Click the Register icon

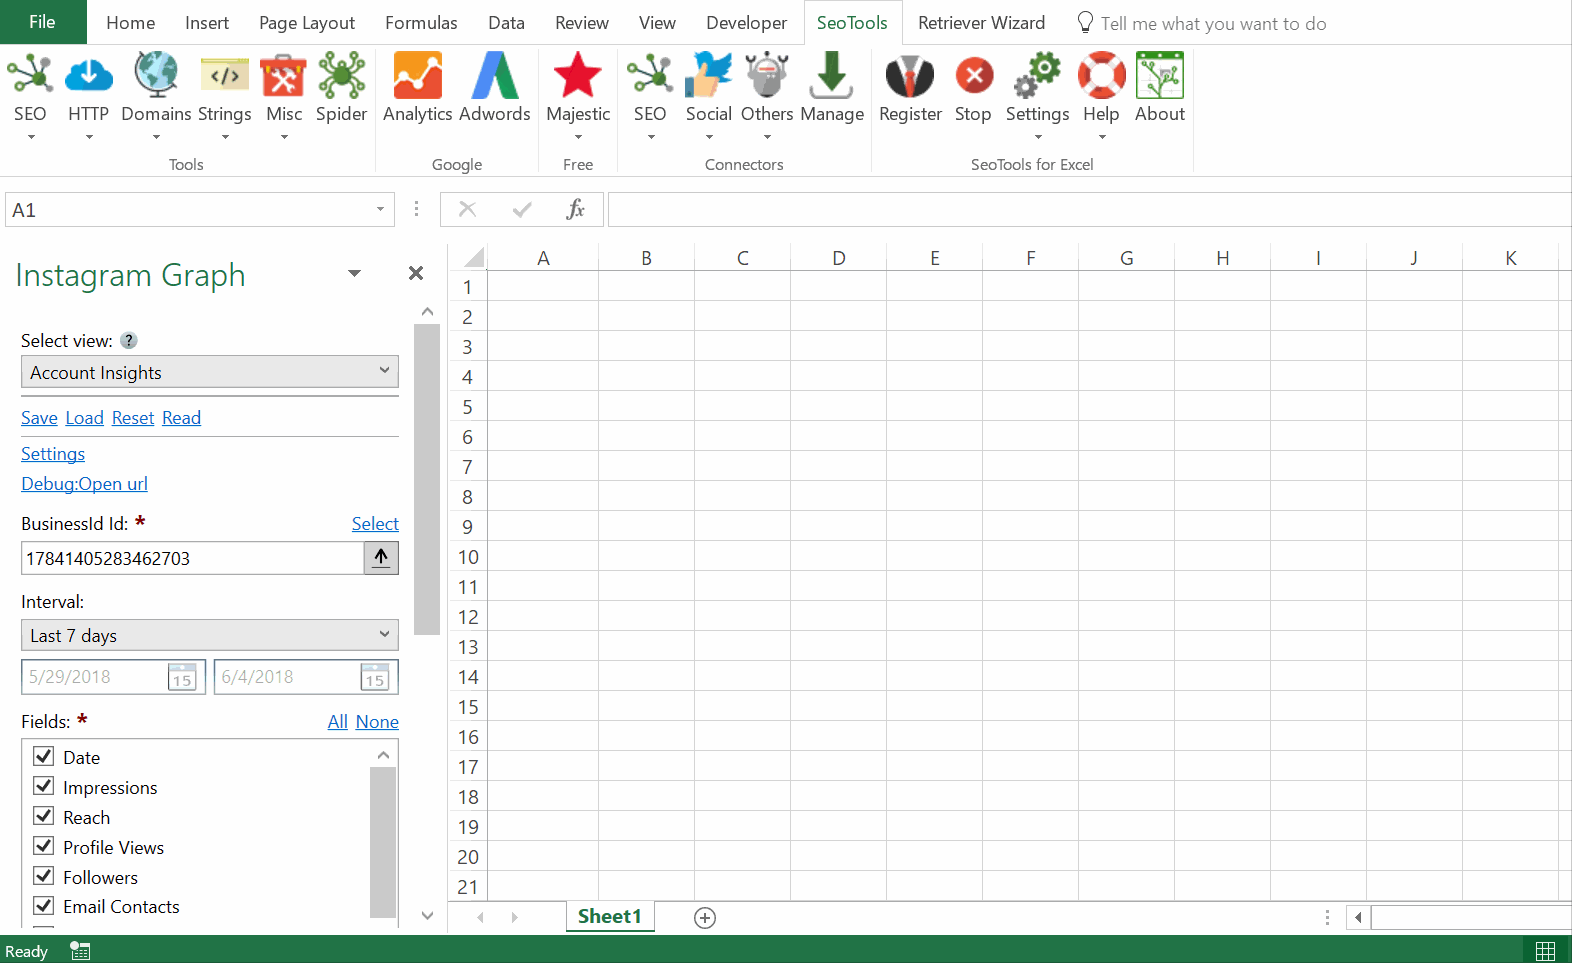pos(910,76)
